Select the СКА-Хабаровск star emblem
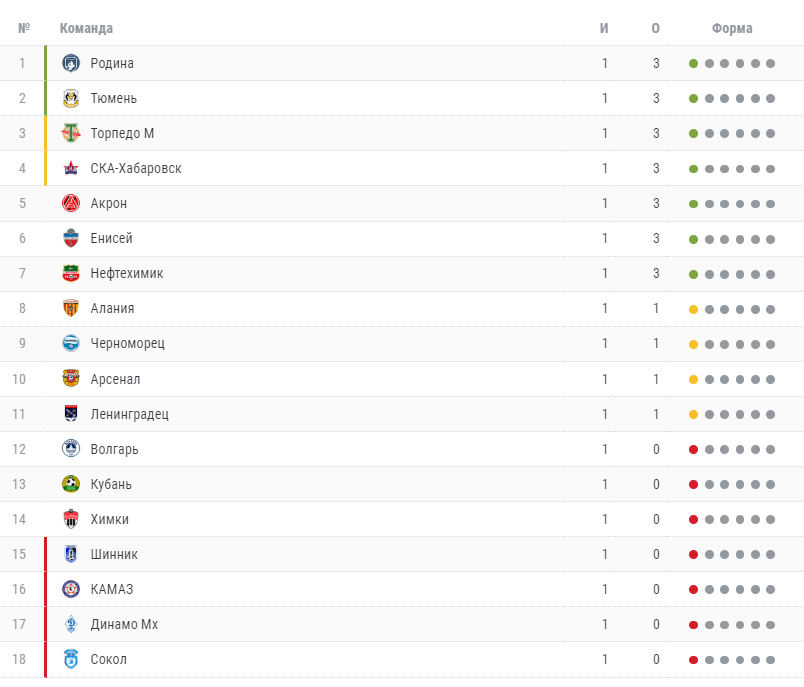 [71, 168]
